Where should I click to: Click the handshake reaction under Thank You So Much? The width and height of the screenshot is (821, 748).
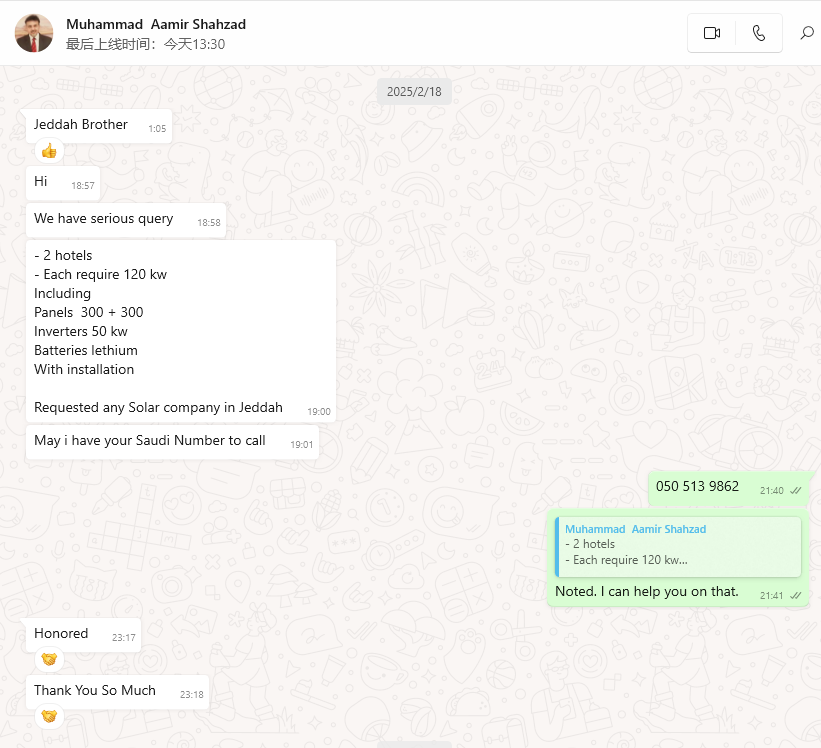click(49, 716)
